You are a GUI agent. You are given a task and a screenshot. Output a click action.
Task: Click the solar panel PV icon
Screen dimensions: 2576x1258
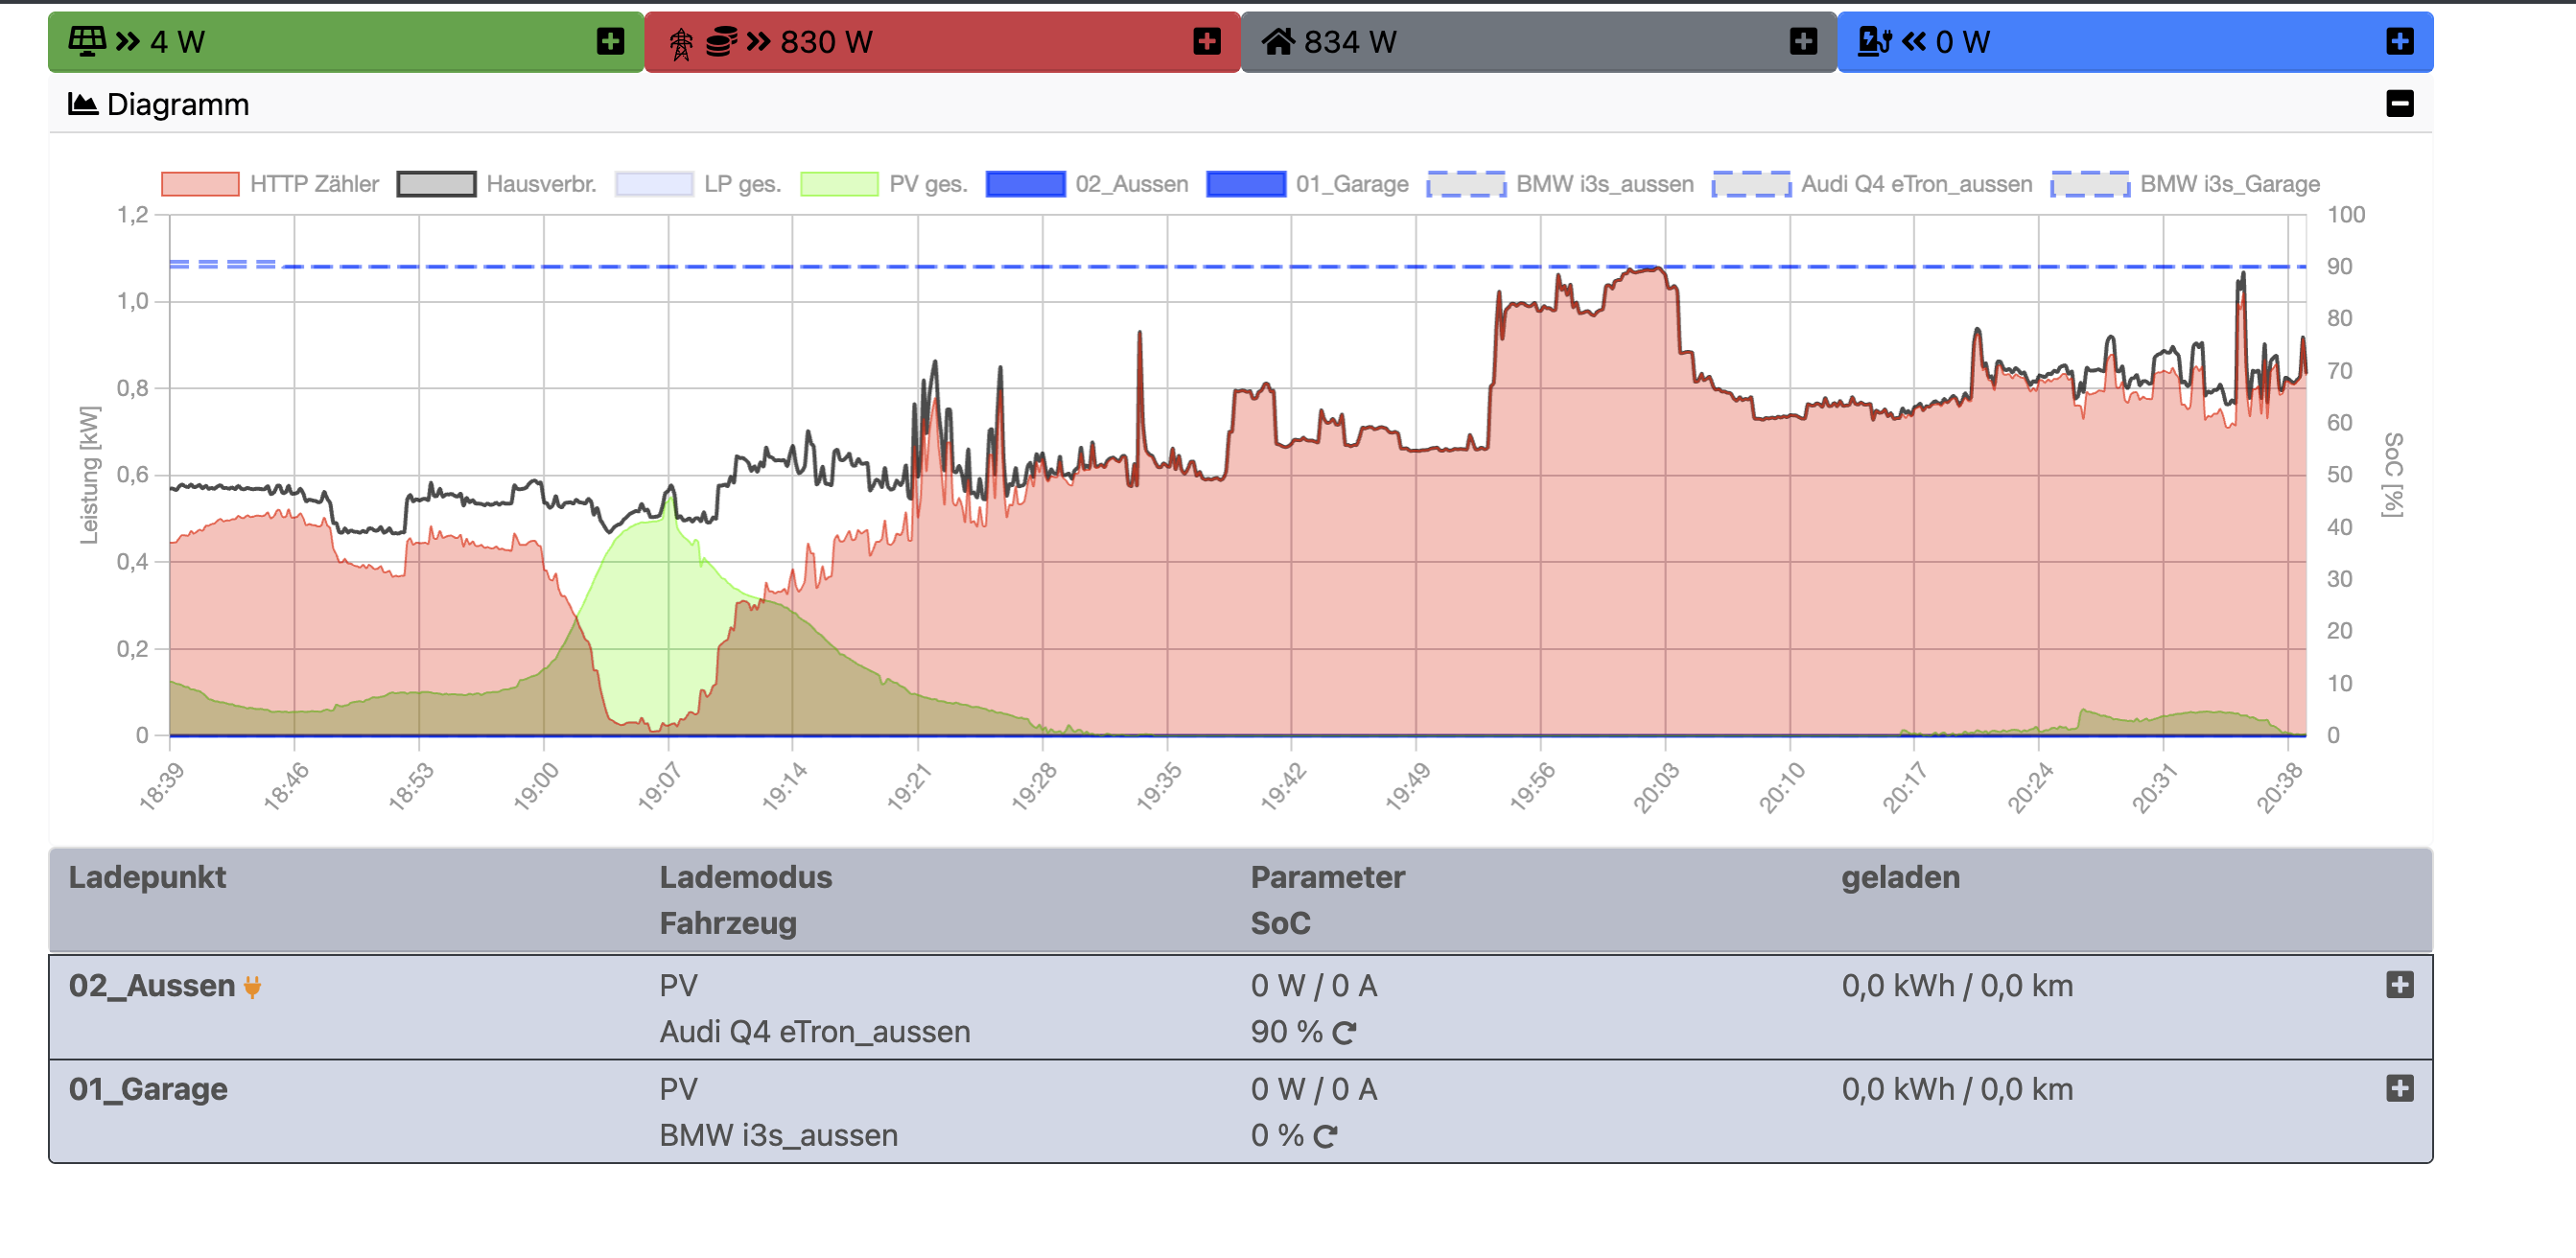coord(86,41)
